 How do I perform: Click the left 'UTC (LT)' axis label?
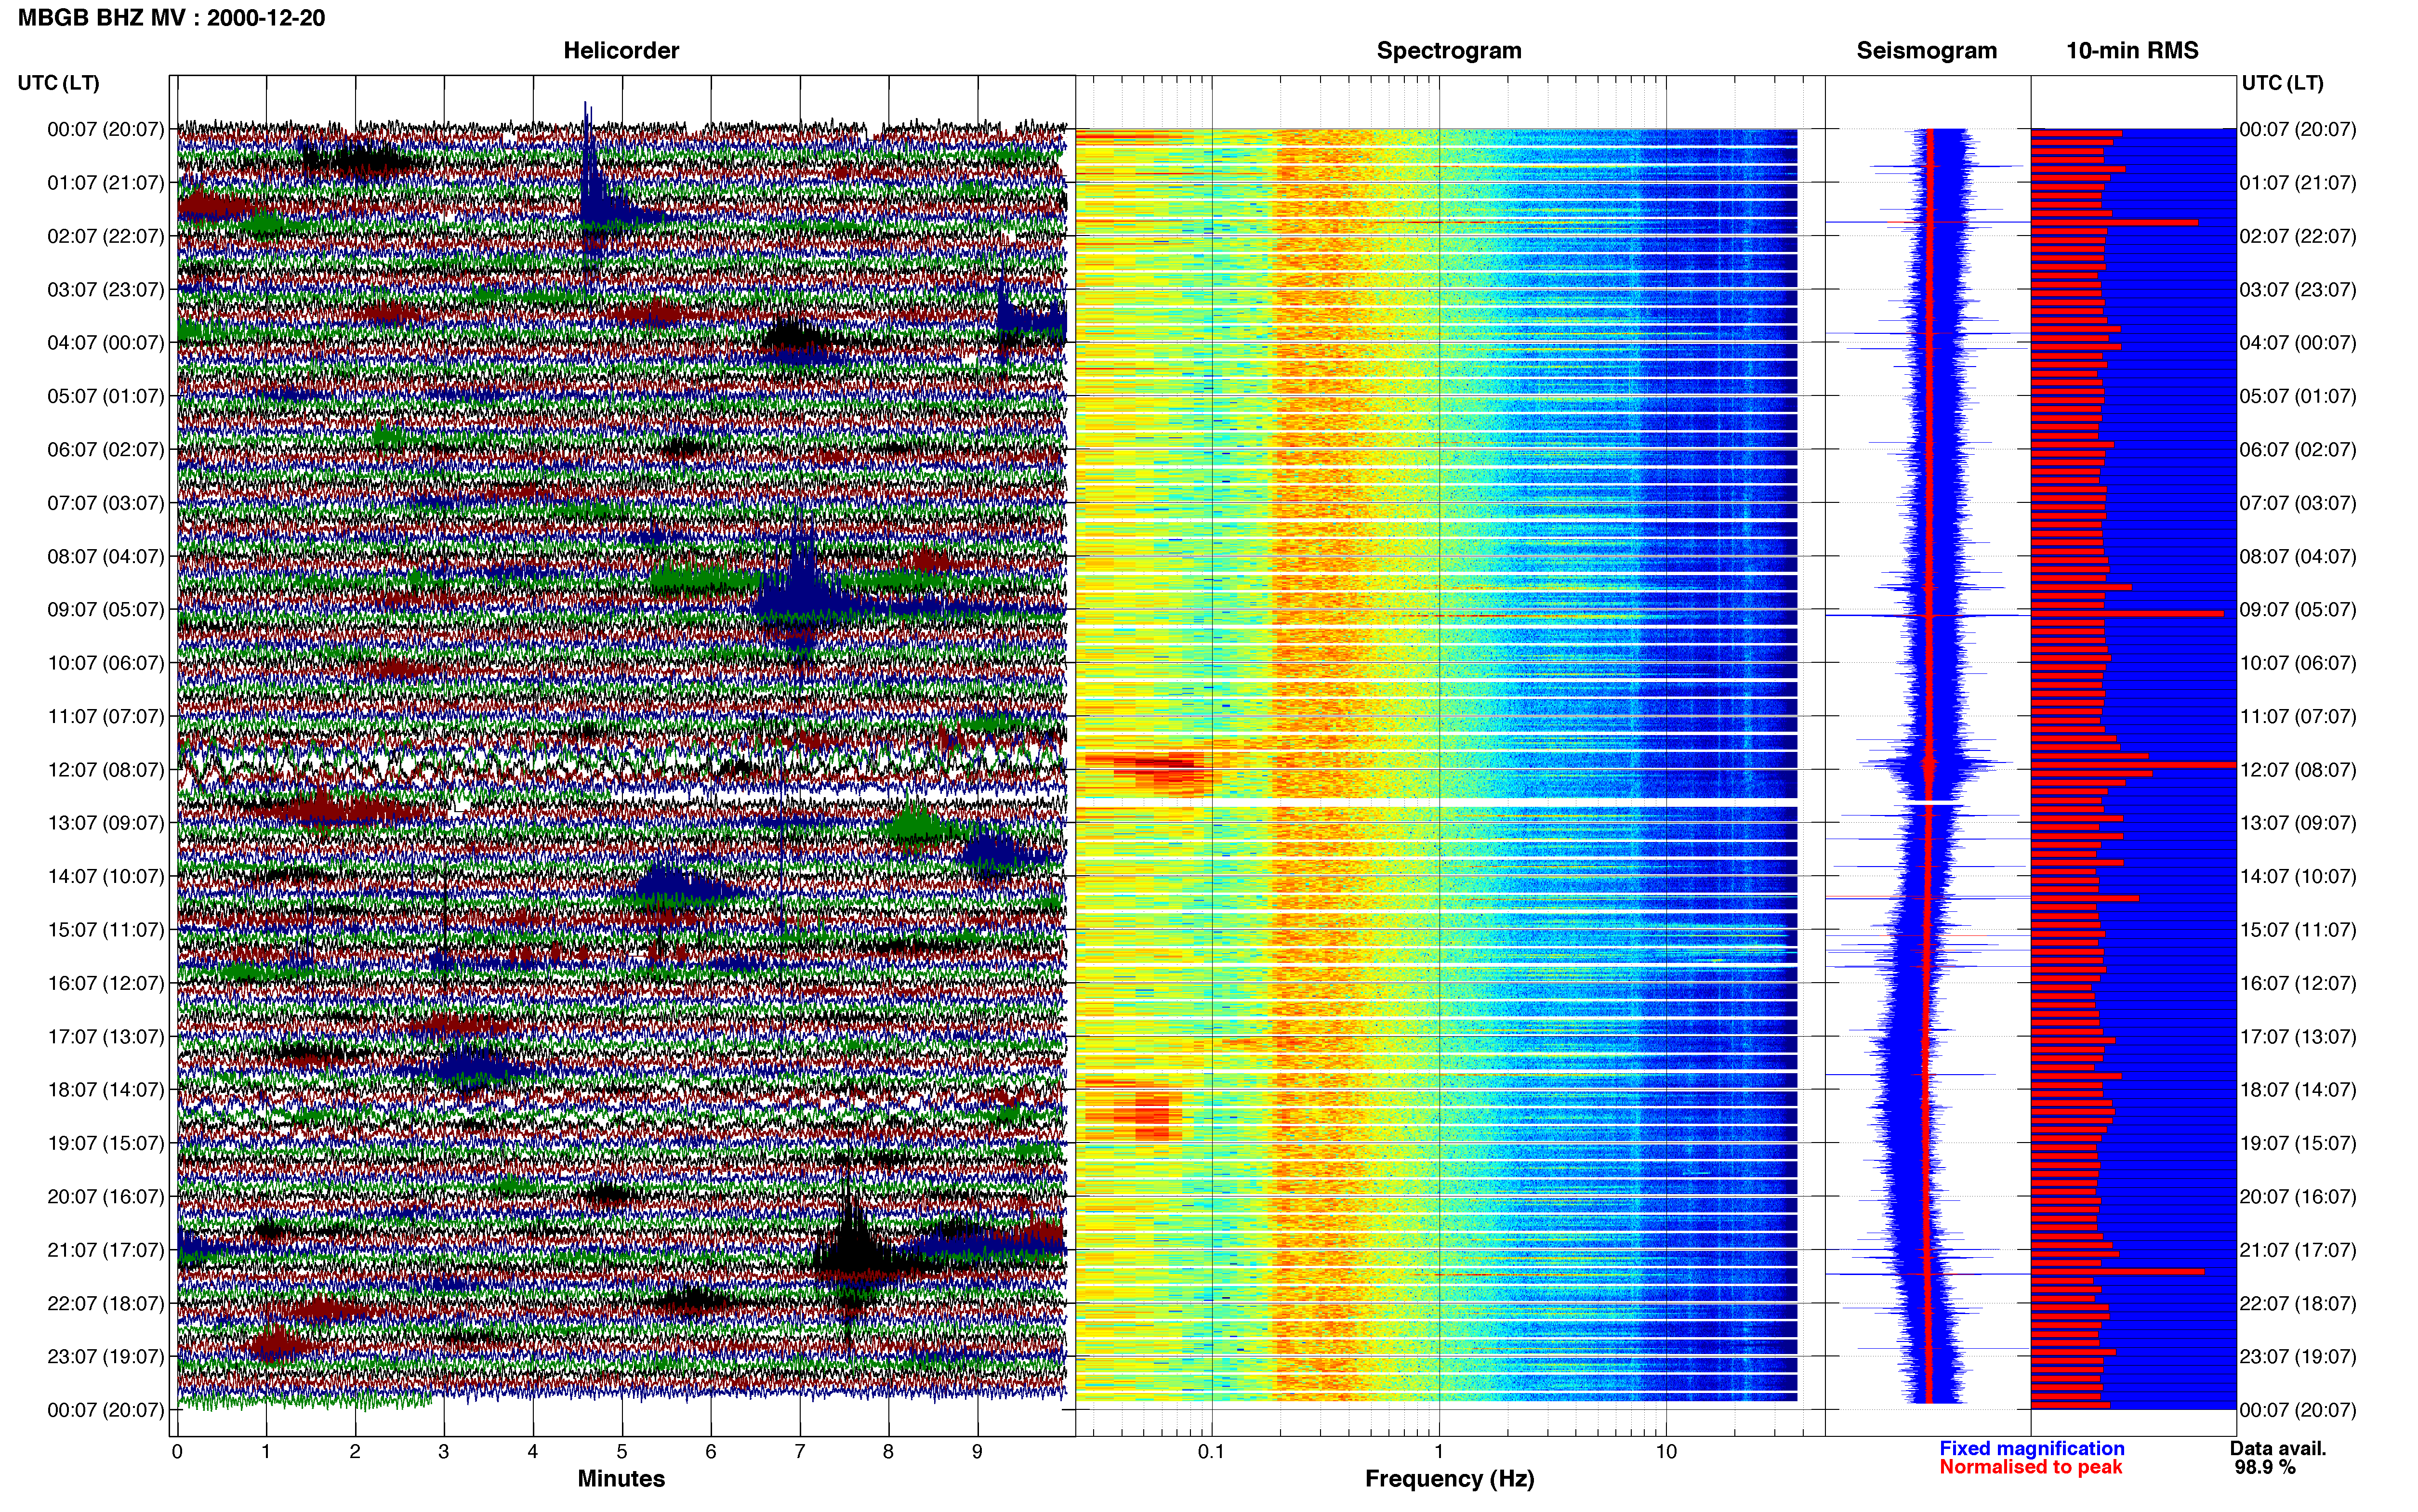(x=58, y=82)
